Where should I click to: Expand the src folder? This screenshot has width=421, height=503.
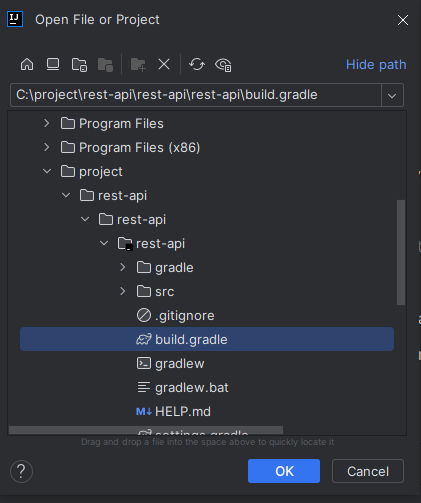(x=123, y=292)
